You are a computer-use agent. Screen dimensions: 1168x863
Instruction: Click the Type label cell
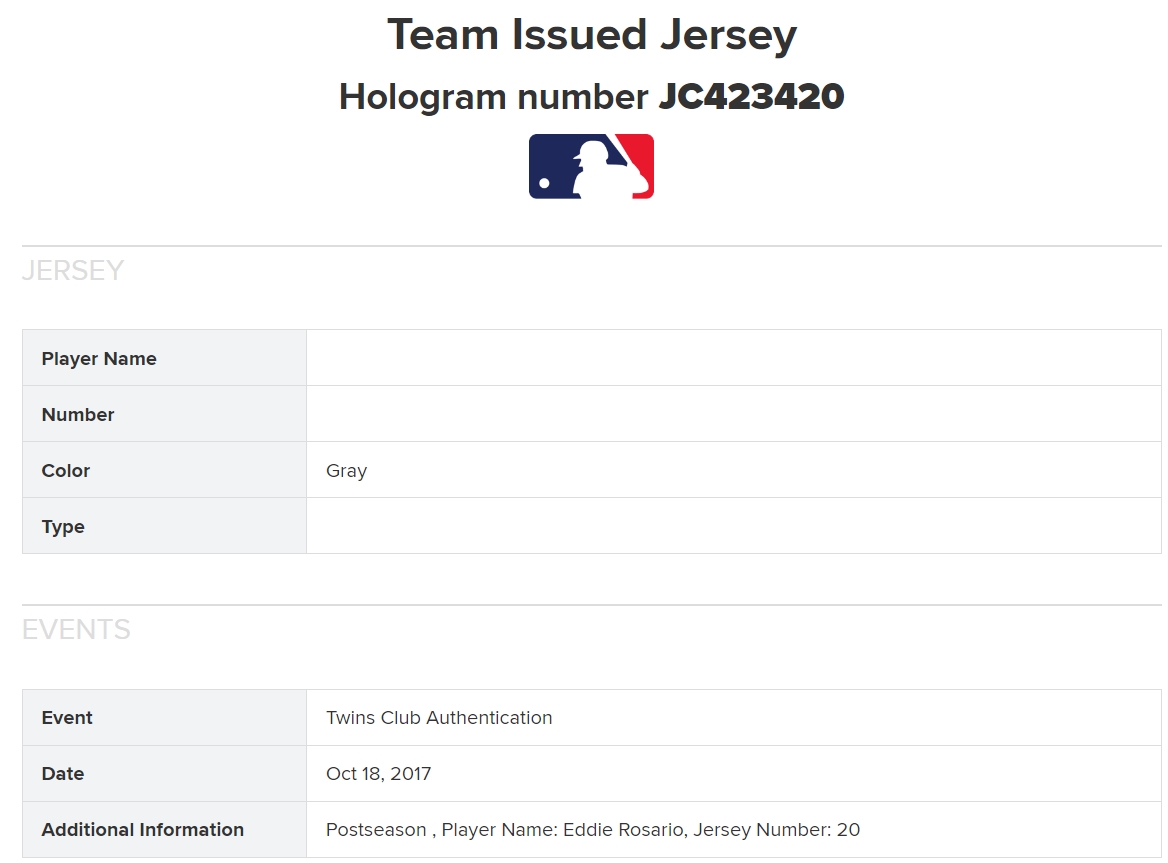coord(165,526)
